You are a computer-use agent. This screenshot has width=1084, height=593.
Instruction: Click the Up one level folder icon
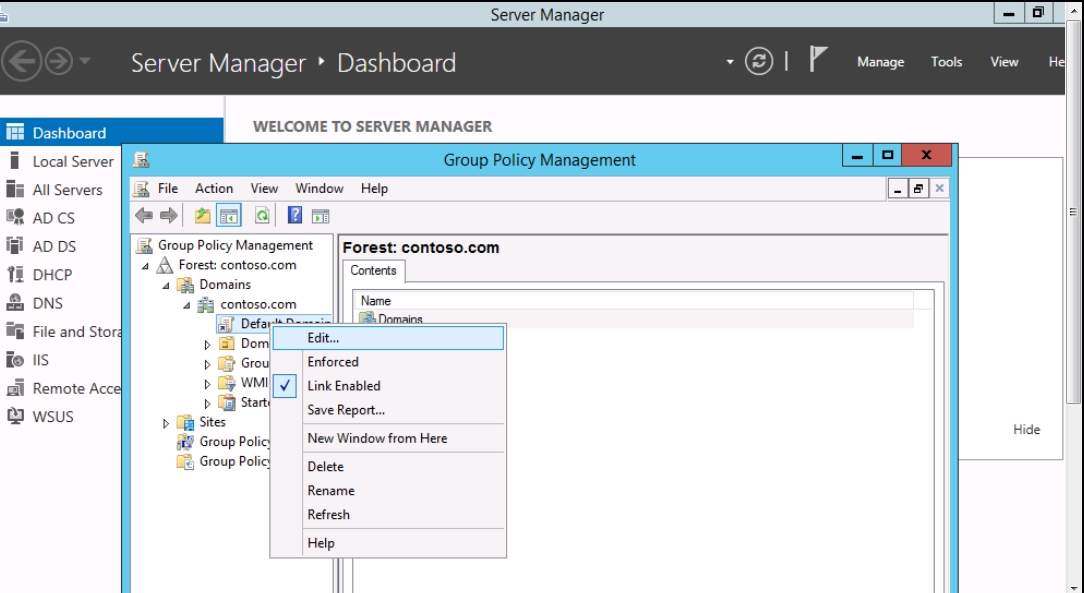[x=202, y=216]
